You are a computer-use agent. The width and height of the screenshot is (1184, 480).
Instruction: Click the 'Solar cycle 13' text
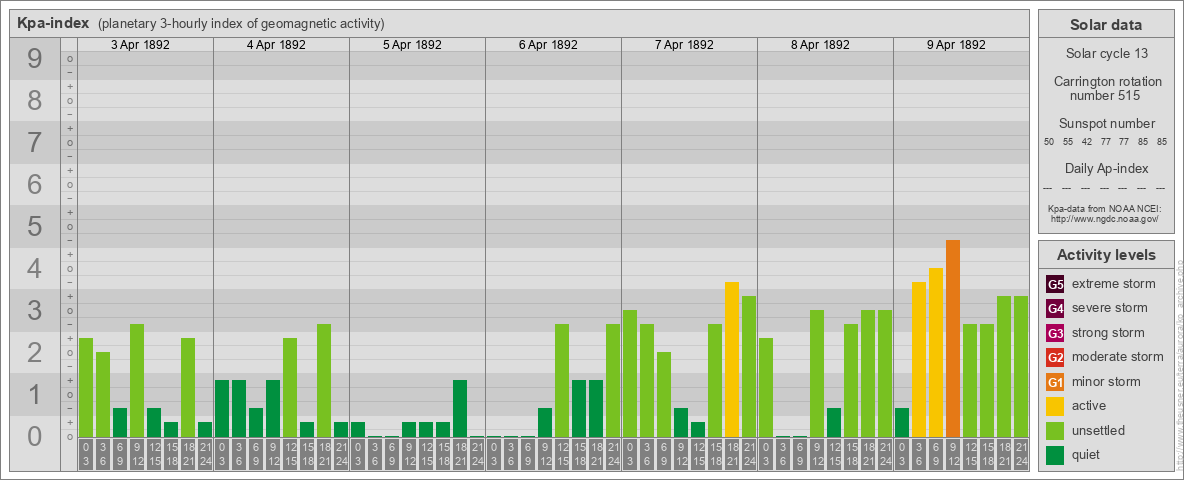click(x=1106, y=54)
